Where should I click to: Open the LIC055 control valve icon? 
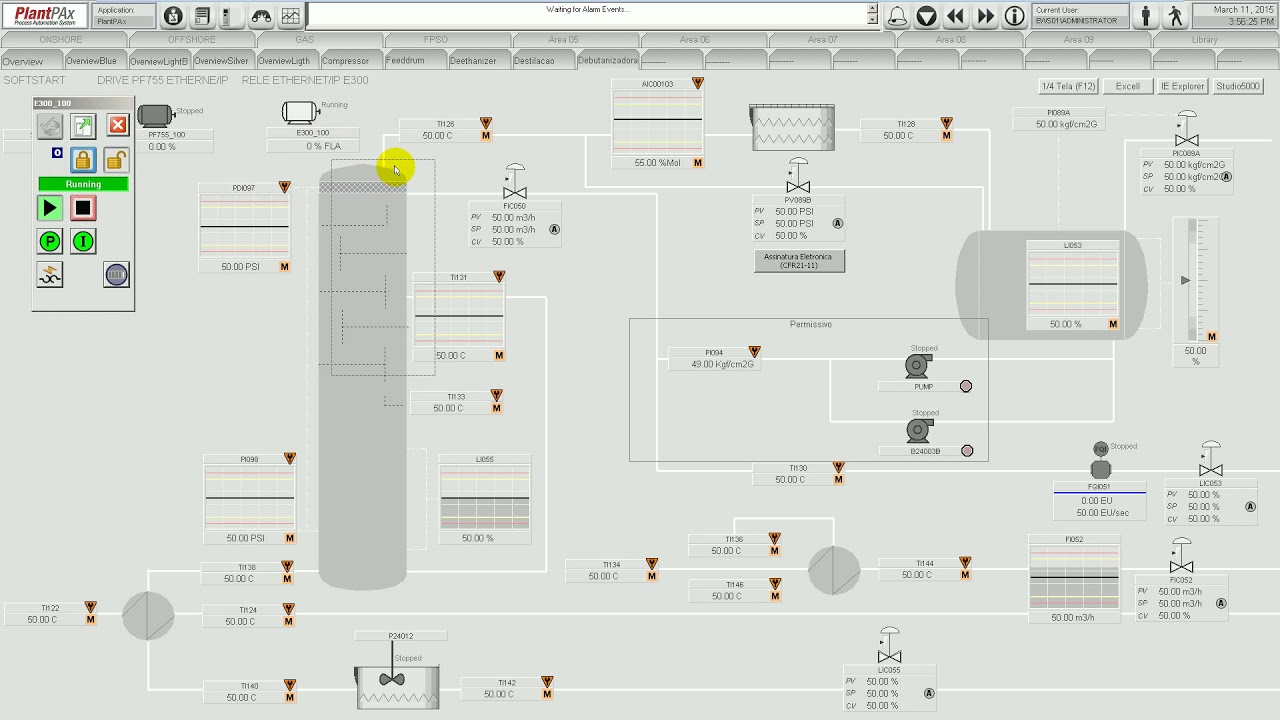click(x=889, y=646)
